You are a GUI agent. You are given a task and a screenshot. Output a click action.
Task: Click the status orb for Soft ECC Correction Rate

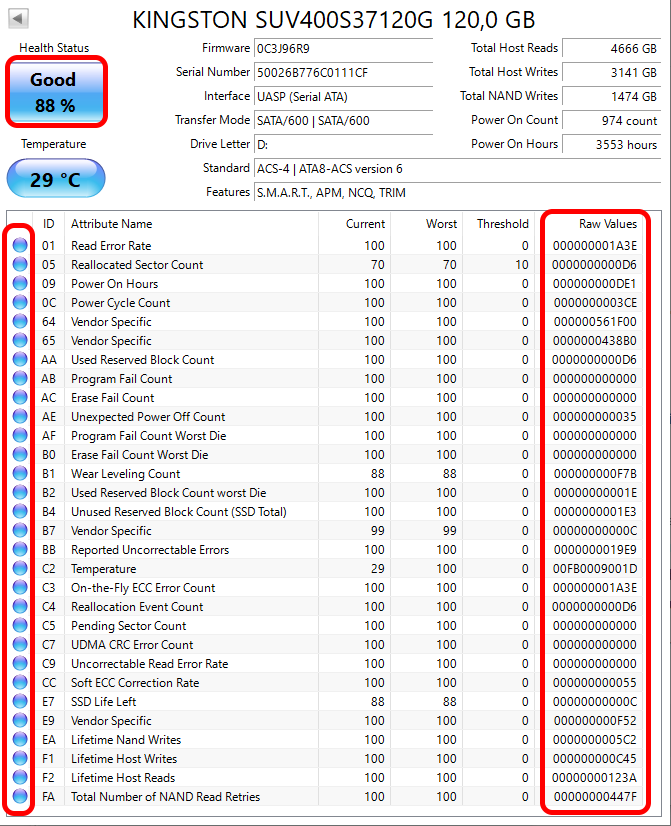(x=20, y=682)
